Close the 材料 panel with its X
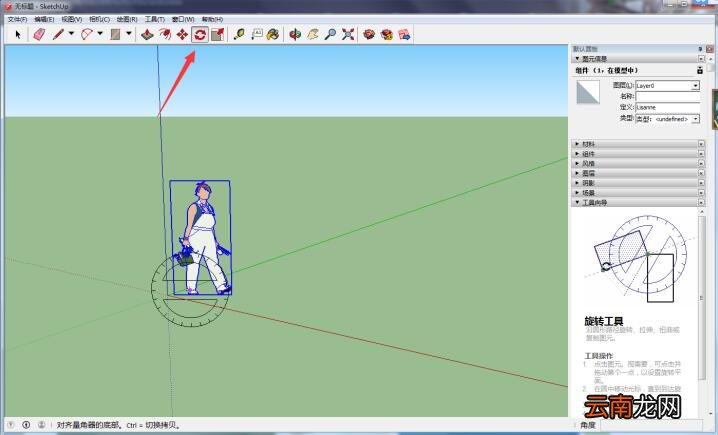Screen dimensions: 718x435 (x=701, y=144)
